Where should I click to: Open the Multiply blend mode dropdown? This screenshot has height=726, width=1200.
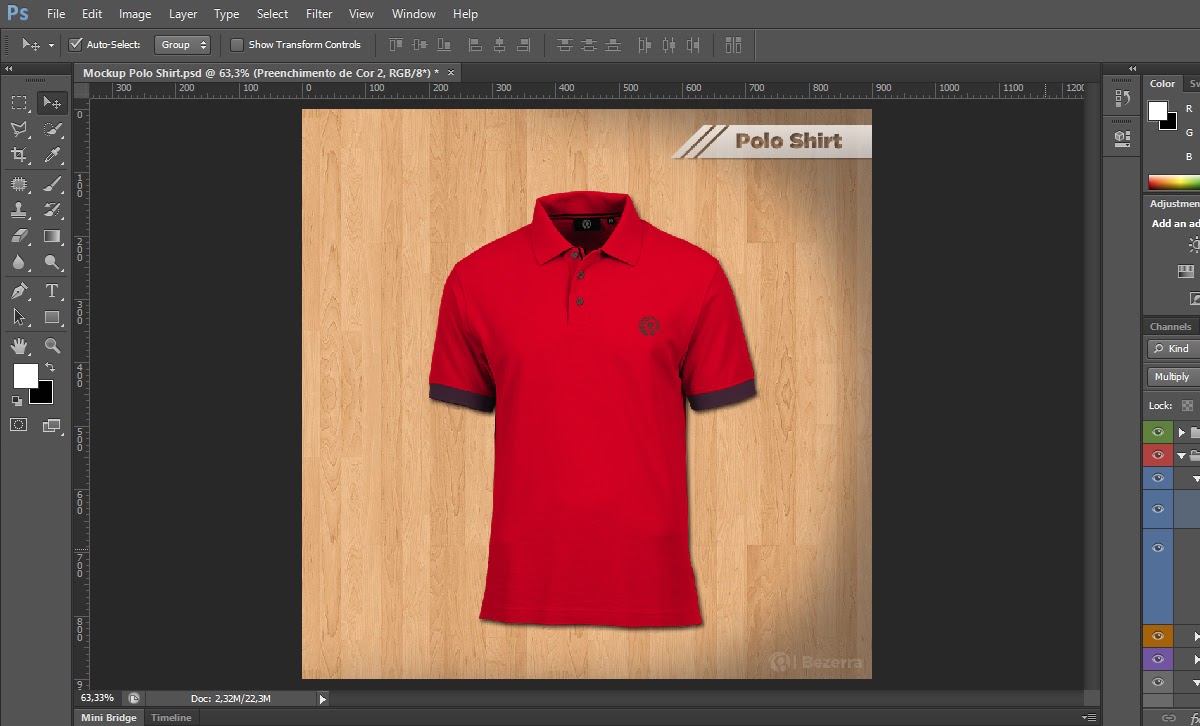point(1172,377)
